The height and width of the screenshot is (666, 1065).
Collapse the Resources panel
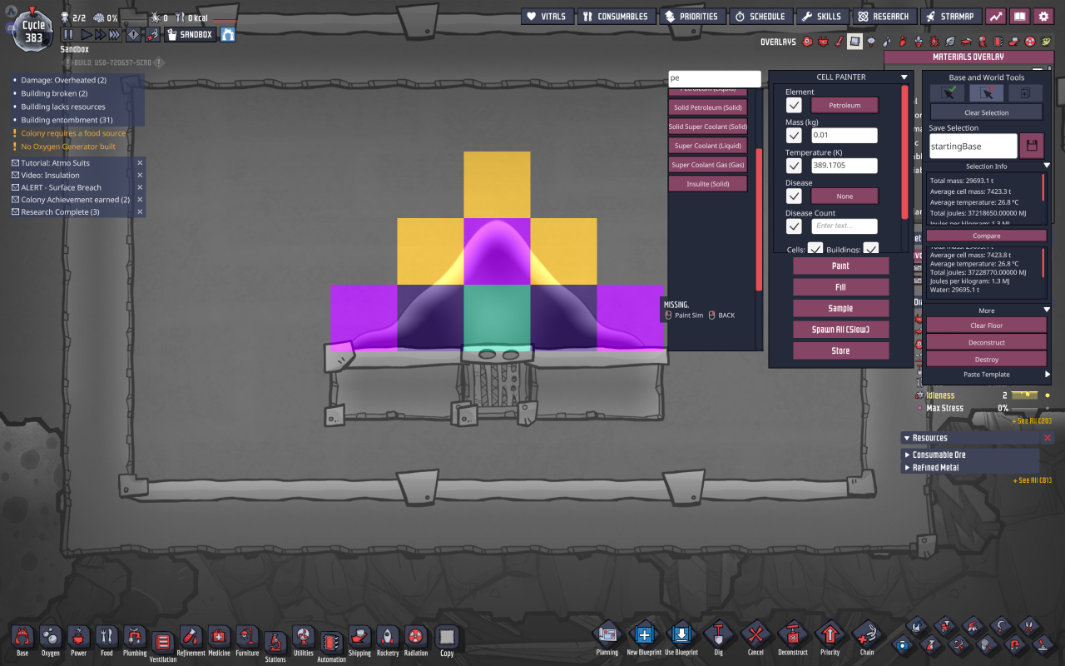pyautogui.click(x=907, y=438)
